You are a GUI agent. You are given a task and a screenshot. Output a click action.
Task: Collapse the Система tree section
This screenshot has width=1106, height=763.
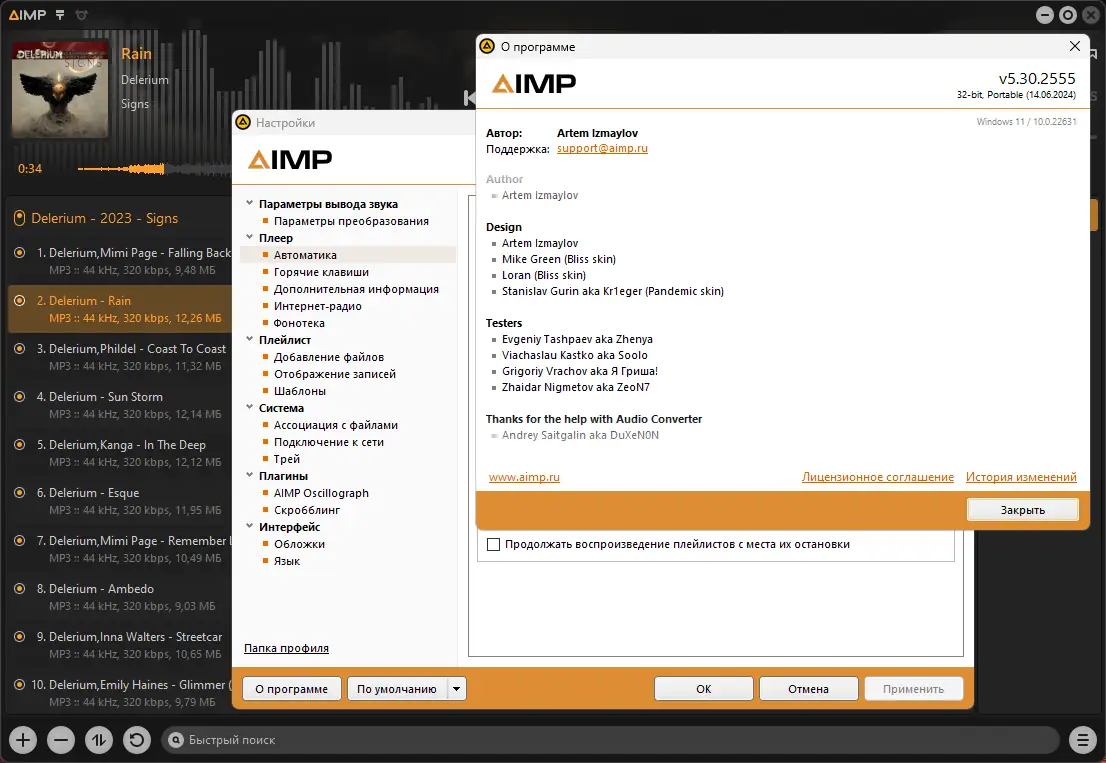tap(249, 407)
